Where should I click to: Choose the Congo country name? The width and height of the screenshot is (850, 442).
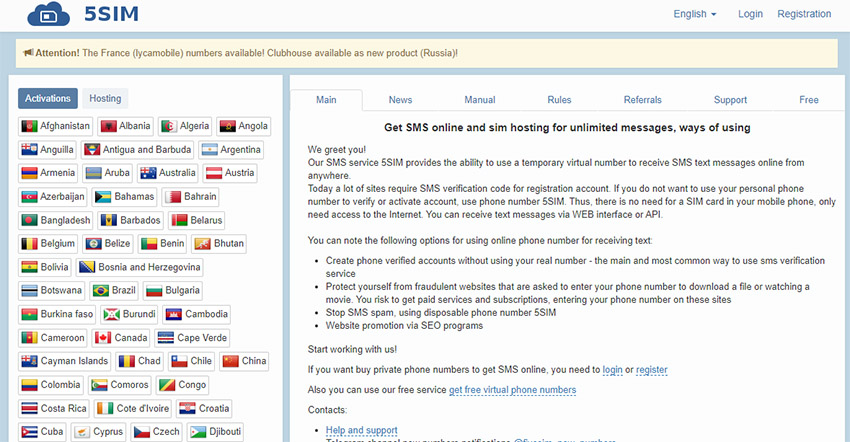point(192,385)
